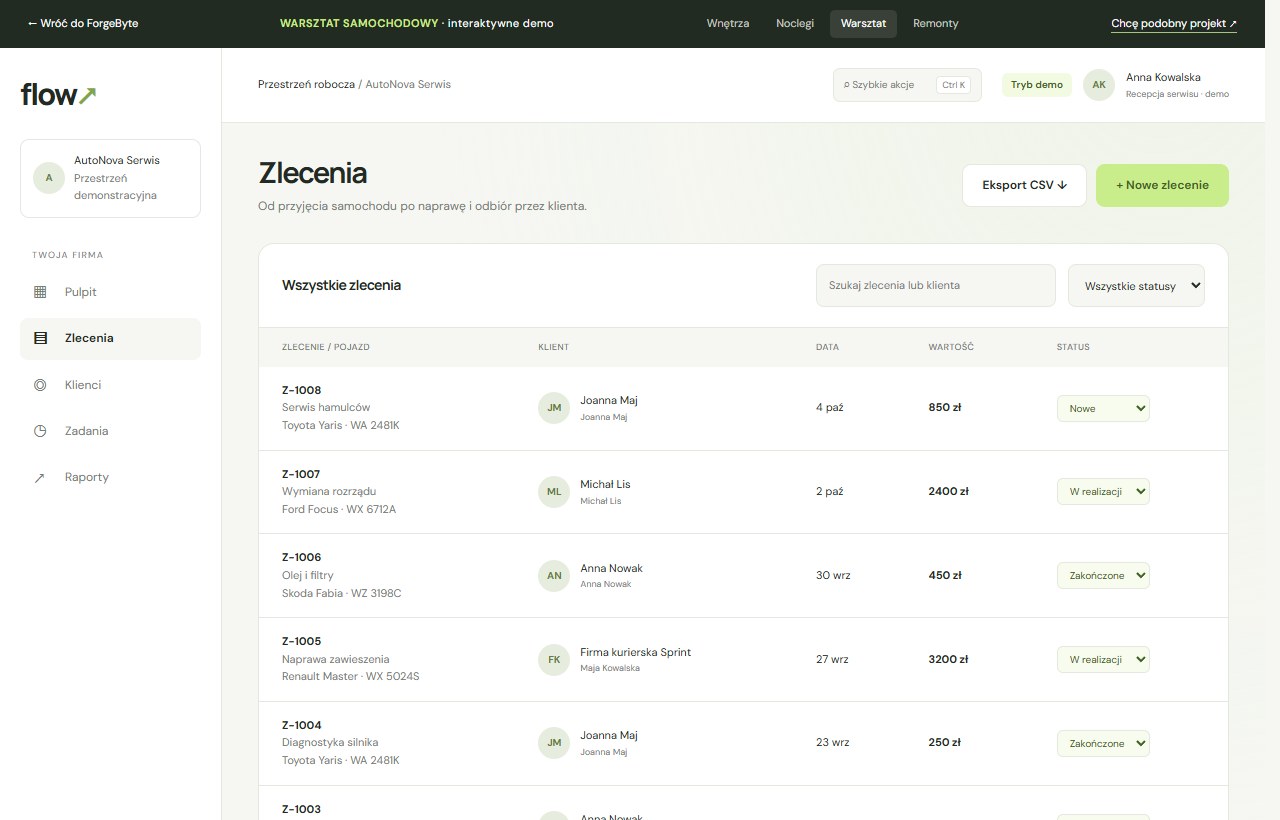Click the 3200 zł value
Screen dimensions: 1280x820
(x=948, y=659)
